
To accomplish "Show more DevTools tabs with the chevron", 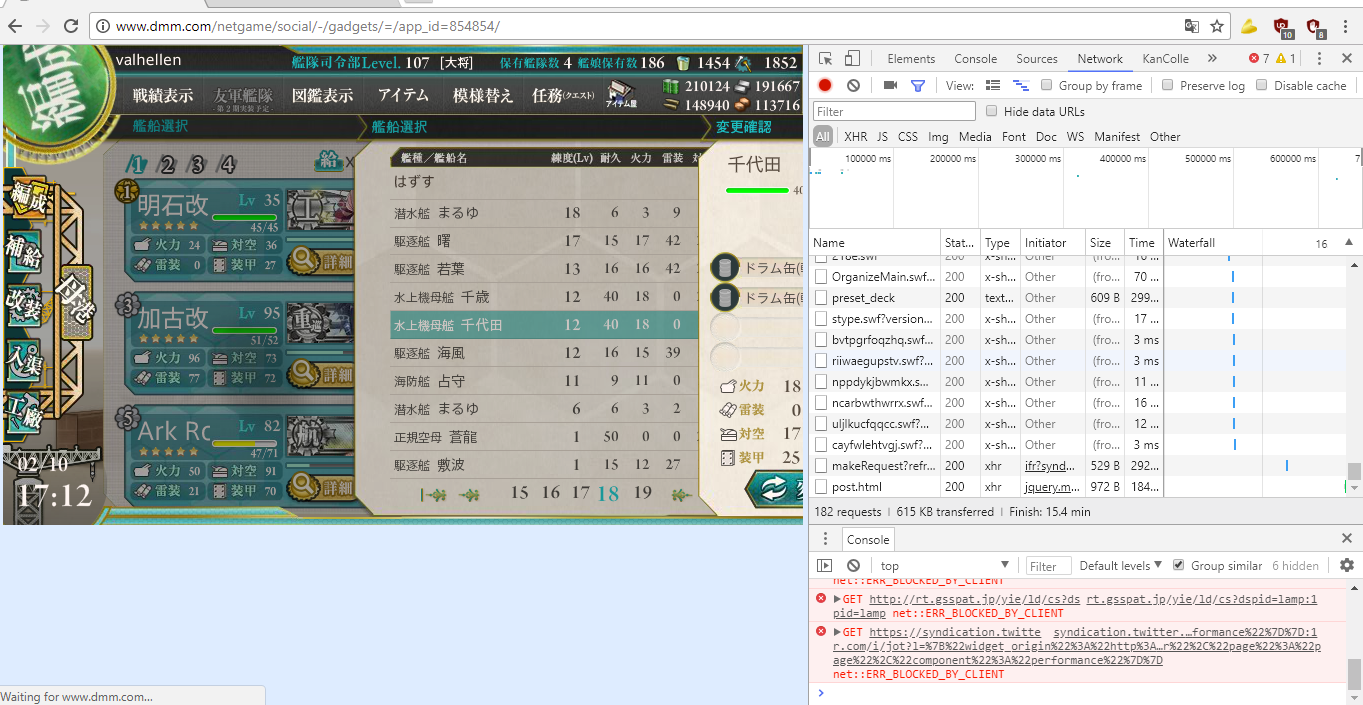I will tap(1212, 59).
